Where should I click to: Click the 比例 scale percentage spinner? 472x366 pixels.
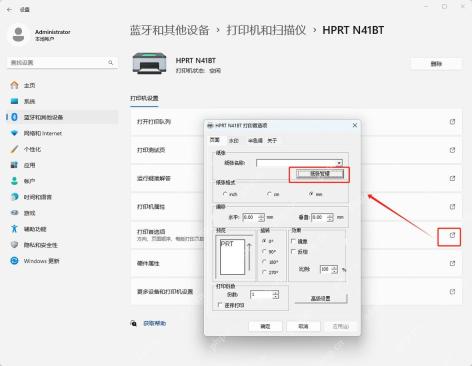[x=335, y=269]
